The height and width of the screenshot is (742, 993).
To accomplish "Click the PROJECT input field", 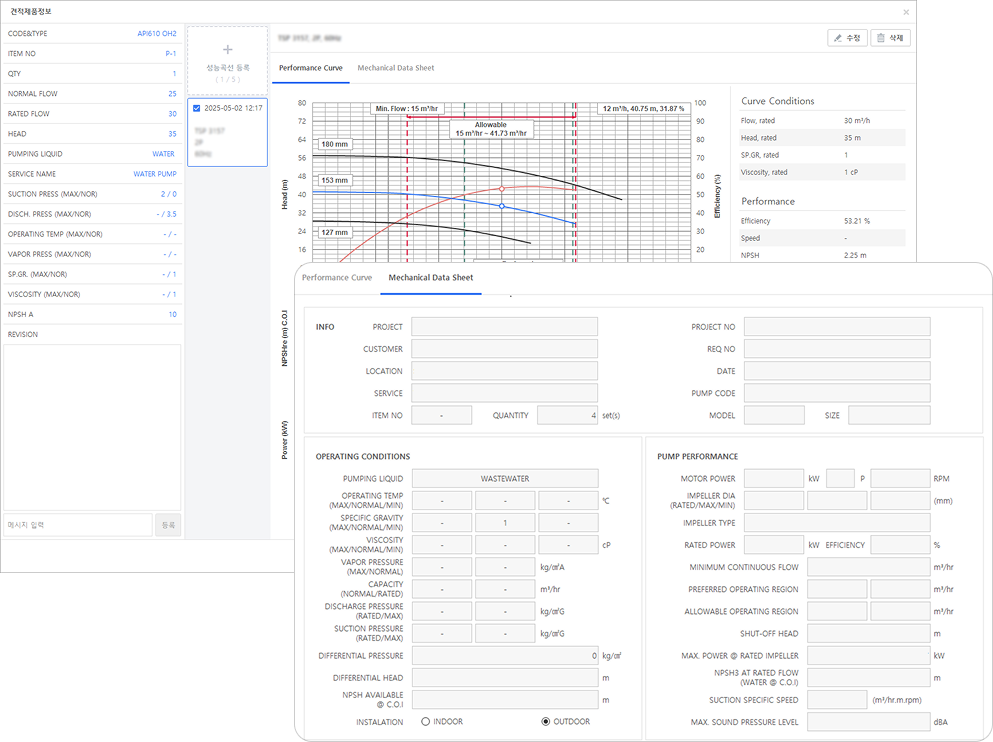I will point(504,327).
